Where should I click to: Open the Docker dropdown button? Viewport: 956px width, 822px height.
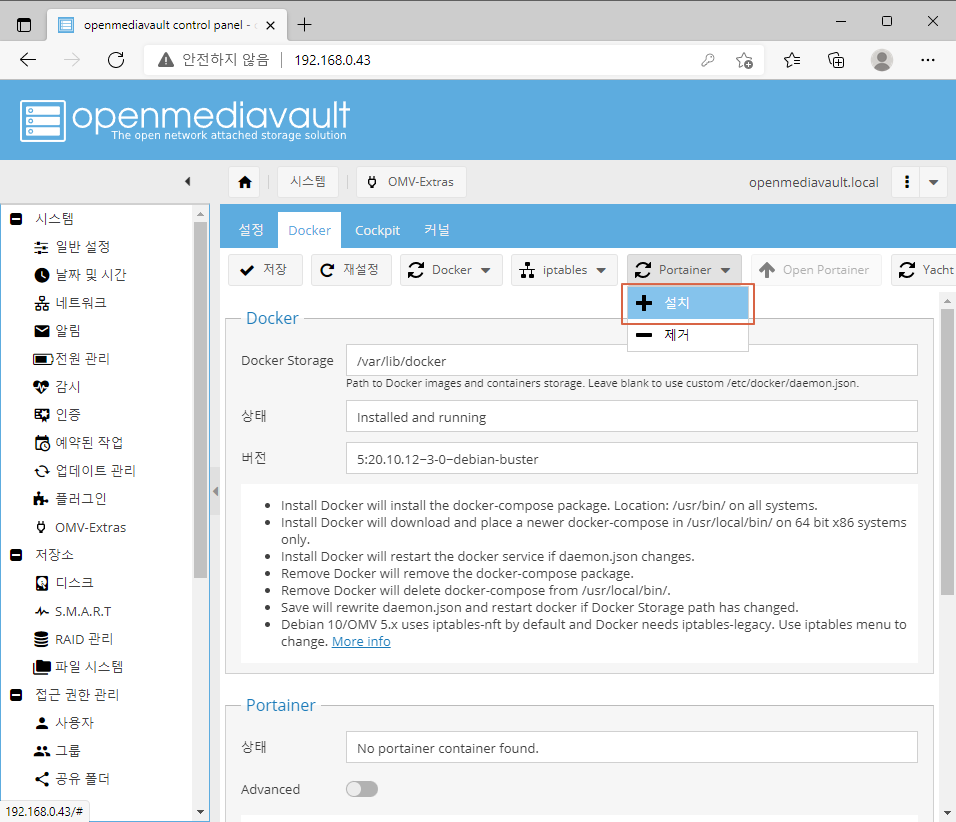pos(451,270)
